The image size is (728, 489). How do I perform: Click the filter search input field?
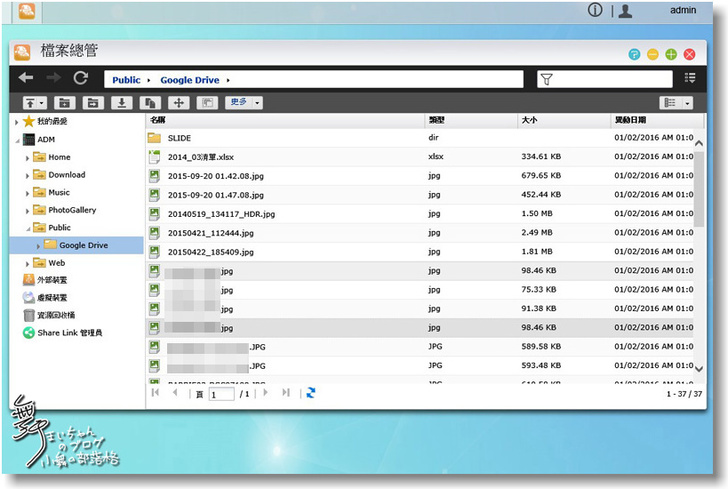pos(612,79)
